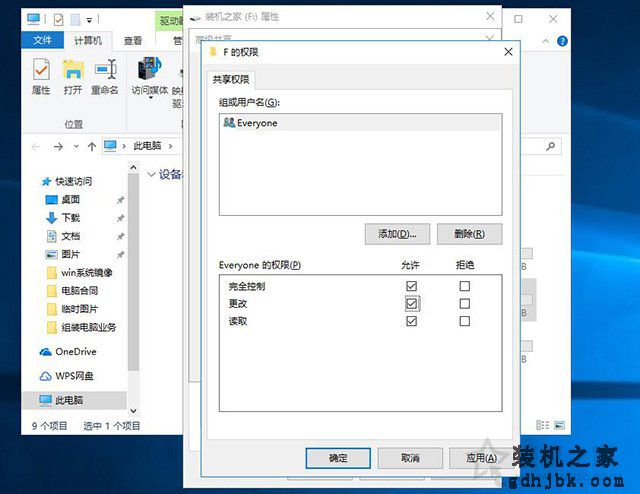Go back with the left arrow
The height and width of the screenshot is (494, 640).
[36, 146]
